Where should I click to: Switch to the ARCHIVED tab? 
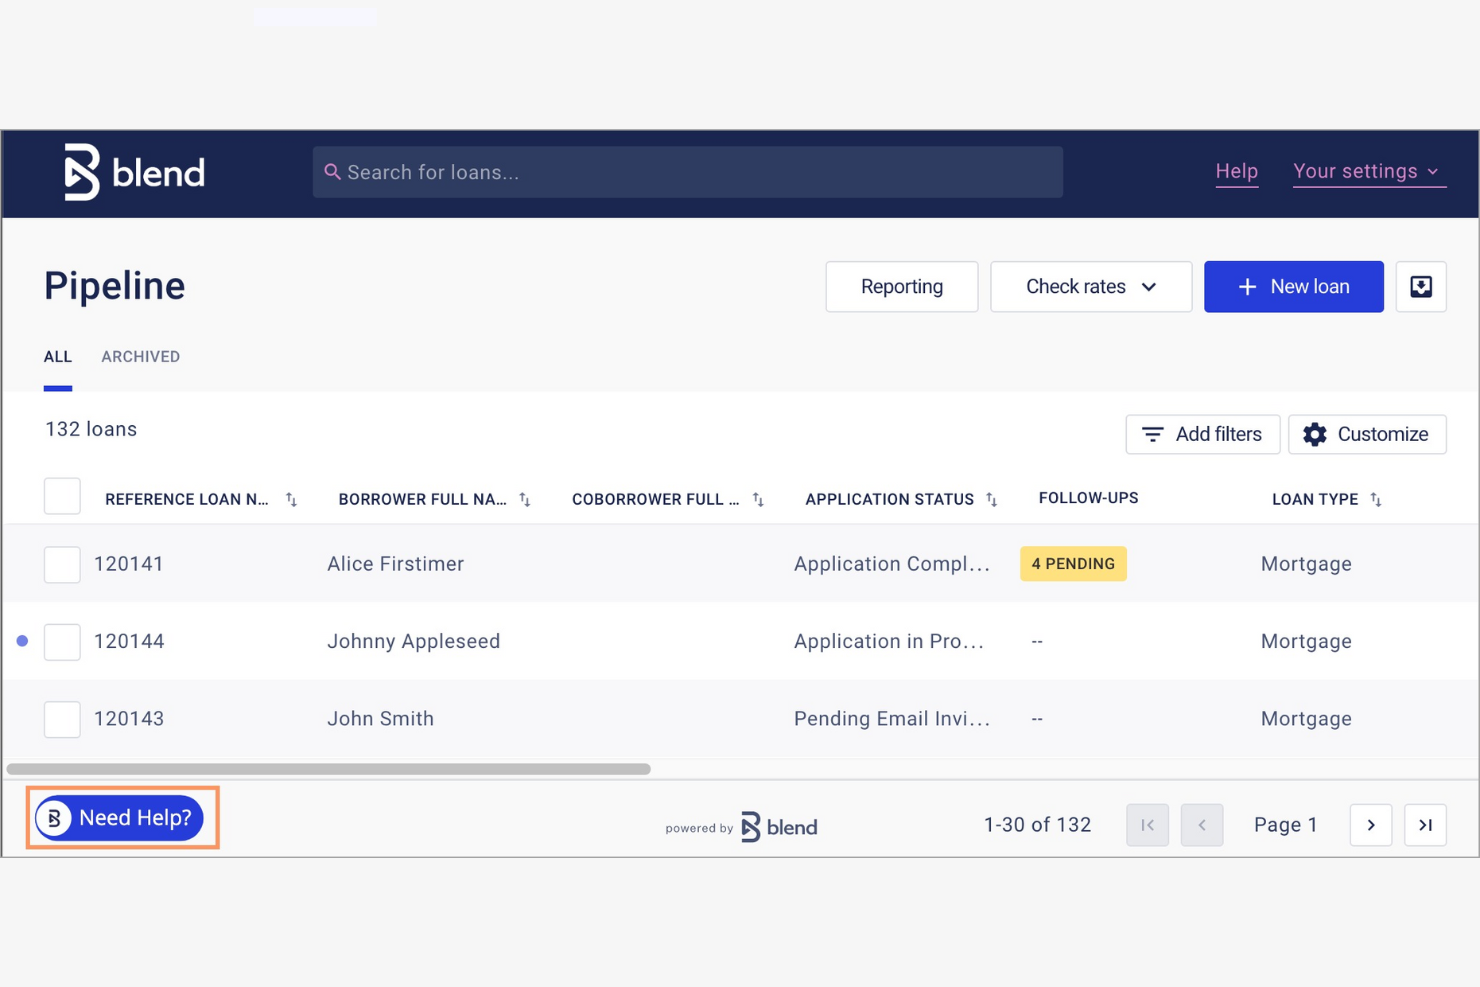(x=140, y=356)
